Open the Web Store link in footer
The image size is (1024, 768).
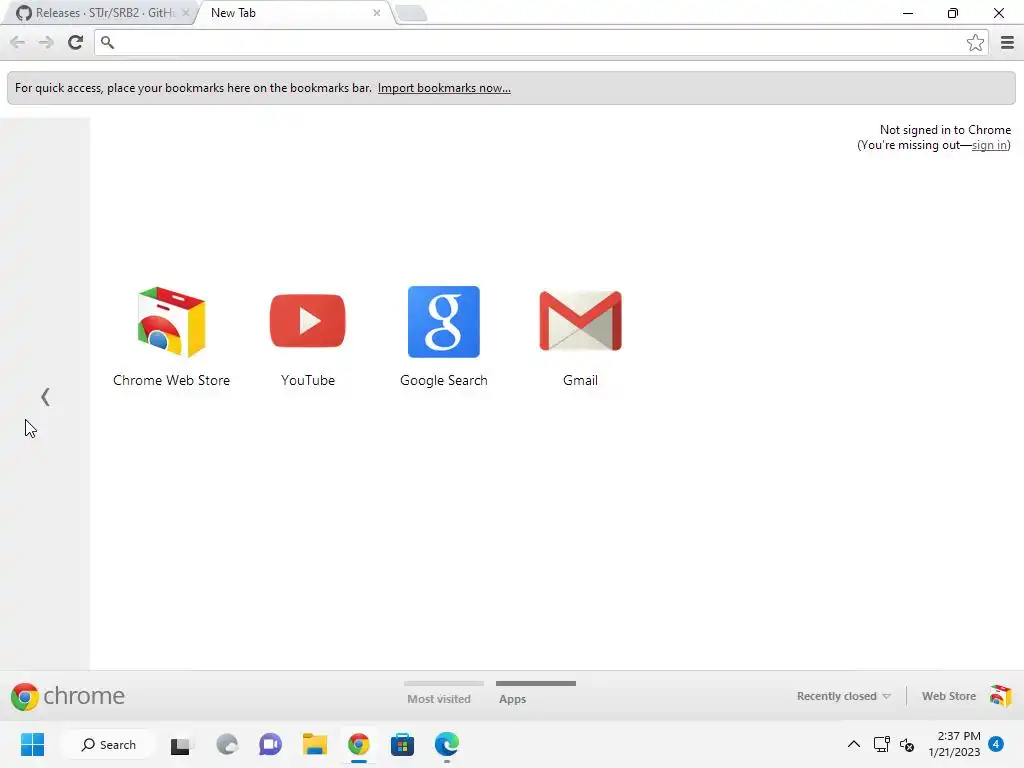(x=949, y=696)
